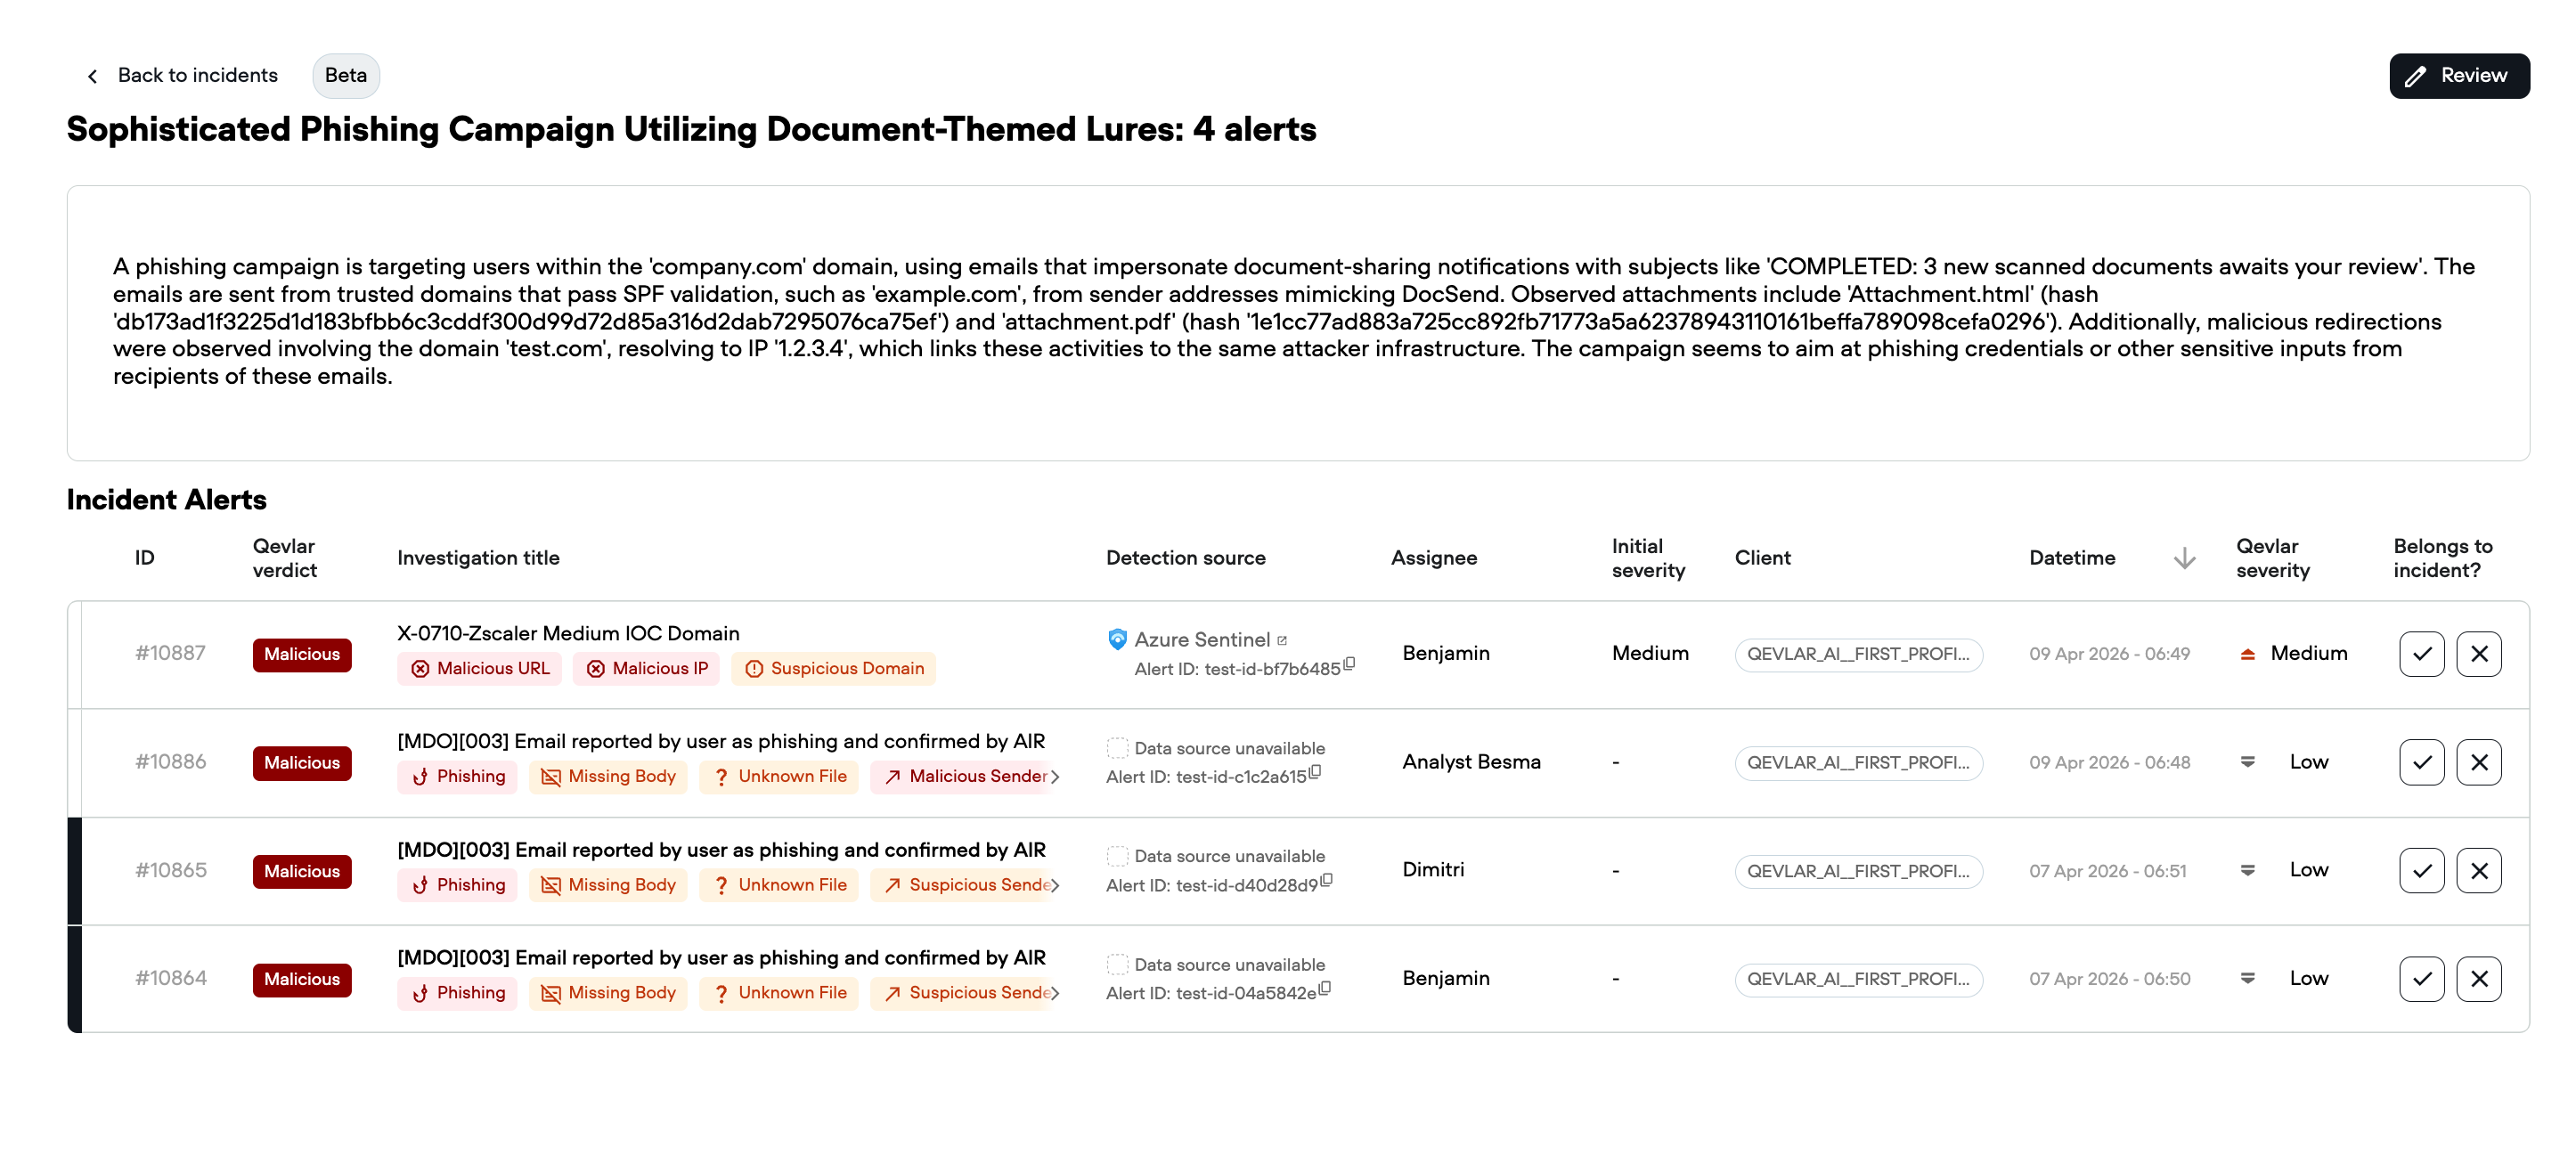Select the Malicious verdict badge on #10865
This screenshot has height=1156, width=2576.
pos(301,871)
